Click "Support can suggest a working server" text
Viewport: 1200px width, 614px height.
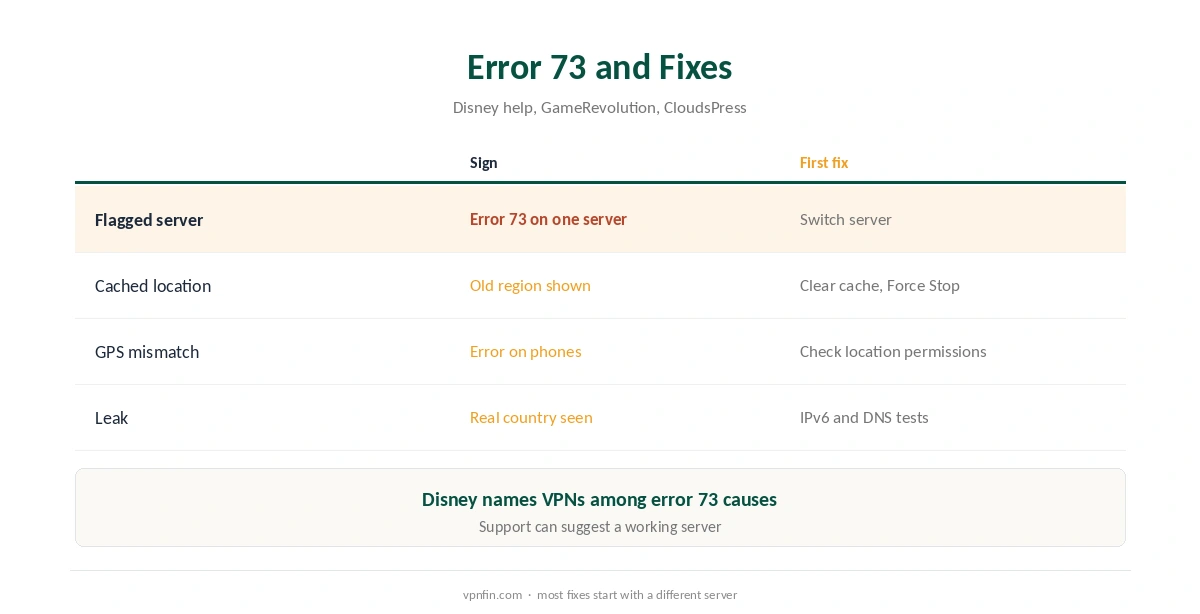click(x=599, y=526)
